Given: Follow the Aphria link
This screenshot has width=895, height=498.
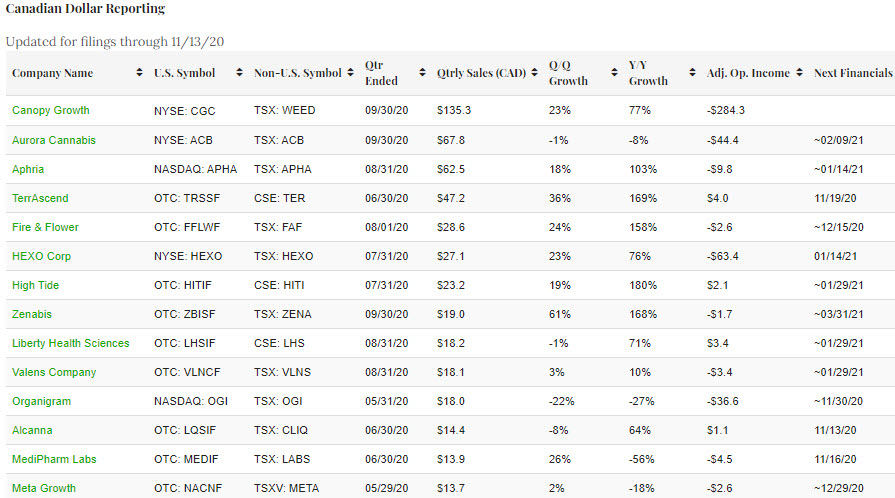Looking at the screenshot, I should pos(28,169).
